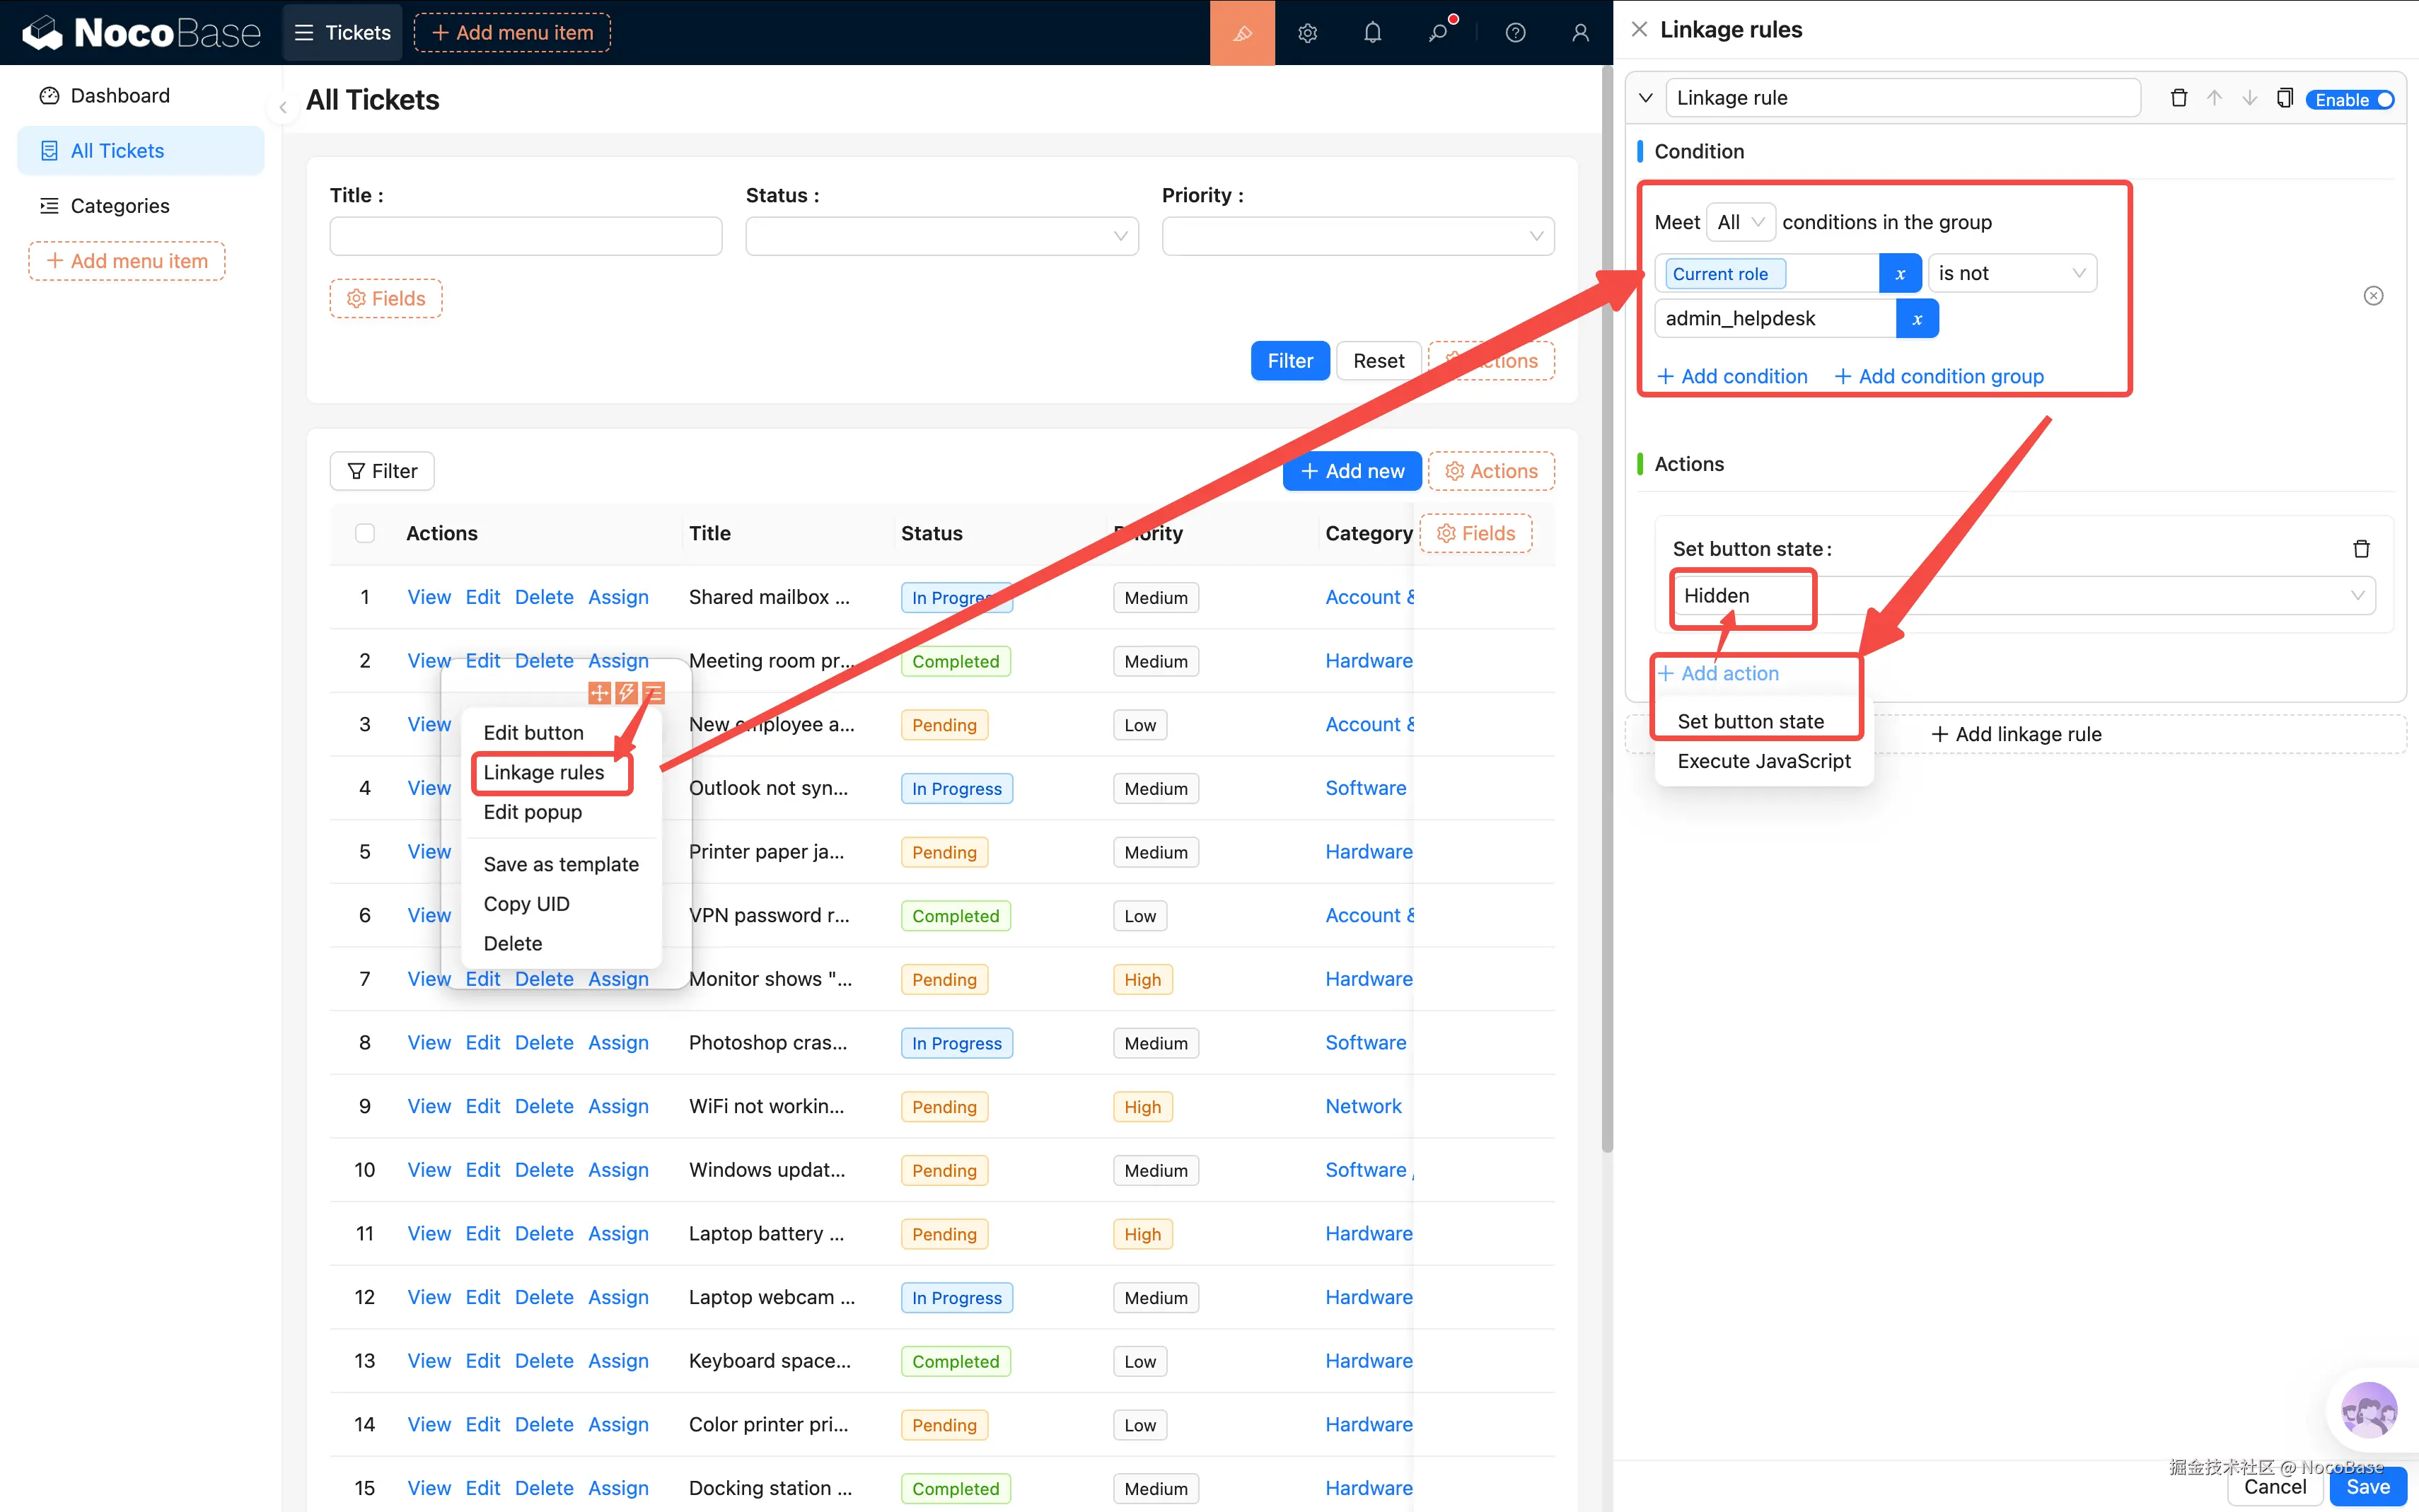Open the 'is not' operator dropdown

2011,273
